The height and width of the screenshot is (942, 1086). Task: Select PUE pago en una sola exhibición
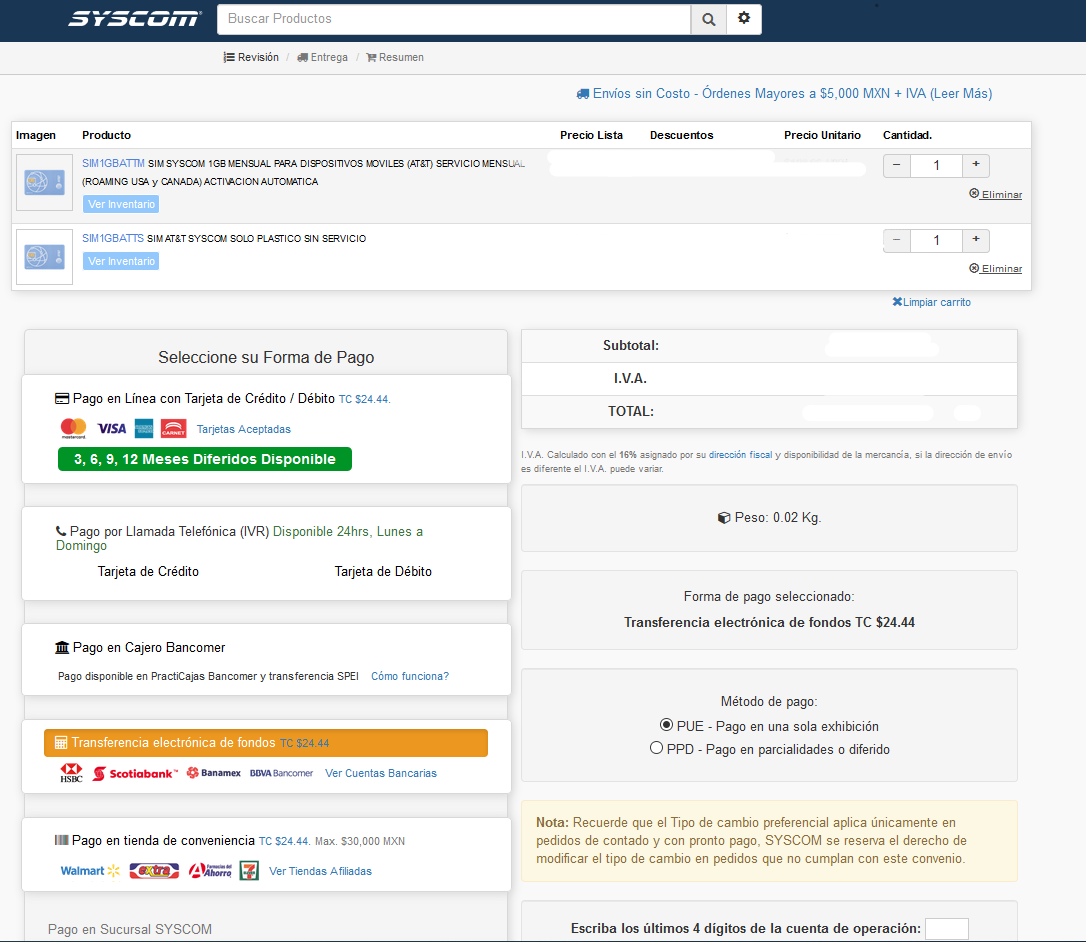point(666,725)
